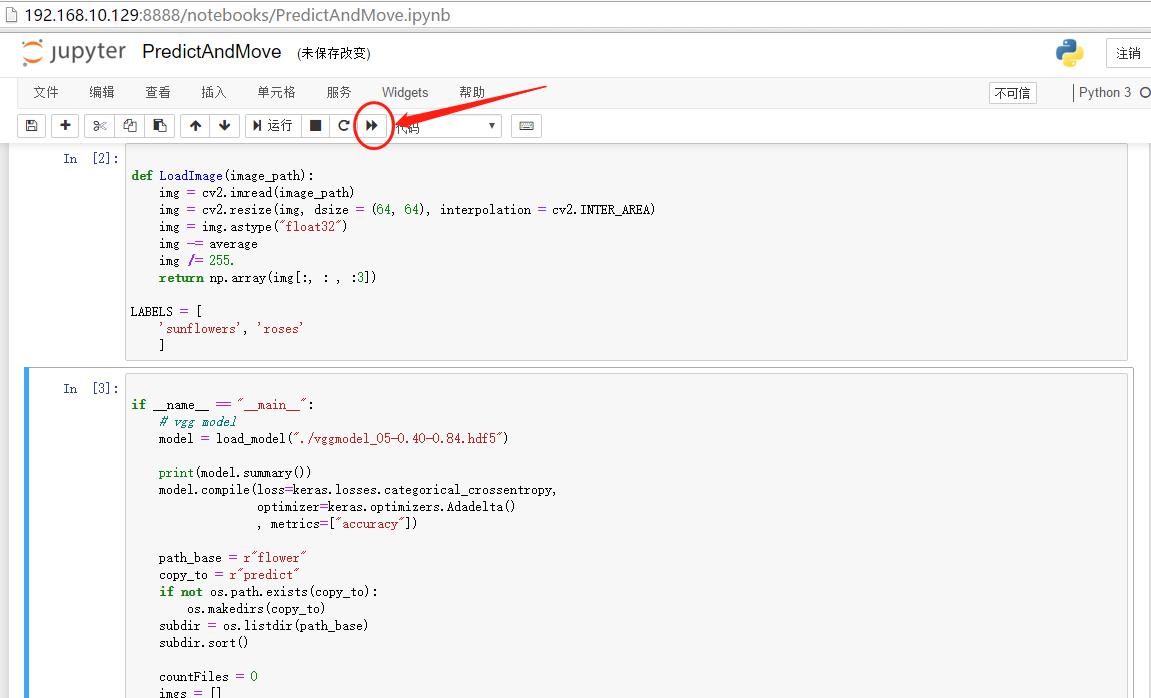Click the 注销 logout button
This screenshot has width=1151, height=698.
coord(1128,53)
